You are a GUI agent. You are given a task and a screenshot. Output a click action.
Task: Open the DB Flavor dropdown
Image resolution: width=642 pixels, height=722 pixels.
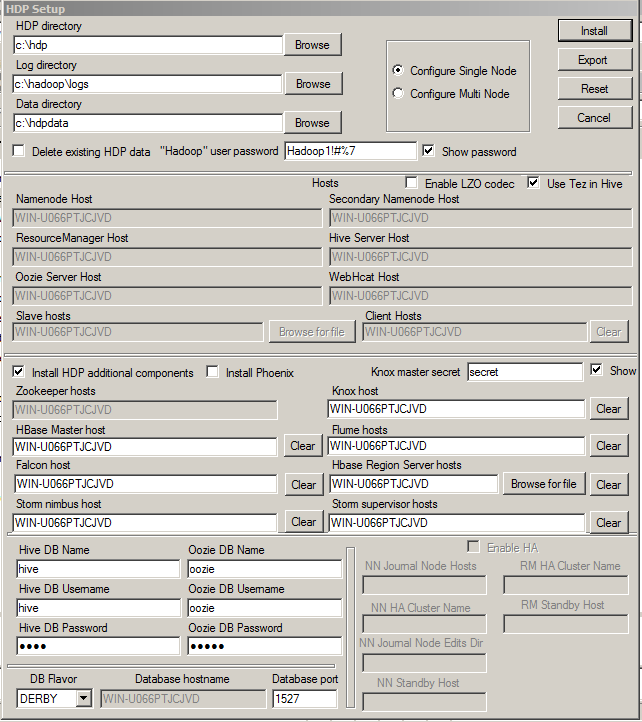(83, 698)
